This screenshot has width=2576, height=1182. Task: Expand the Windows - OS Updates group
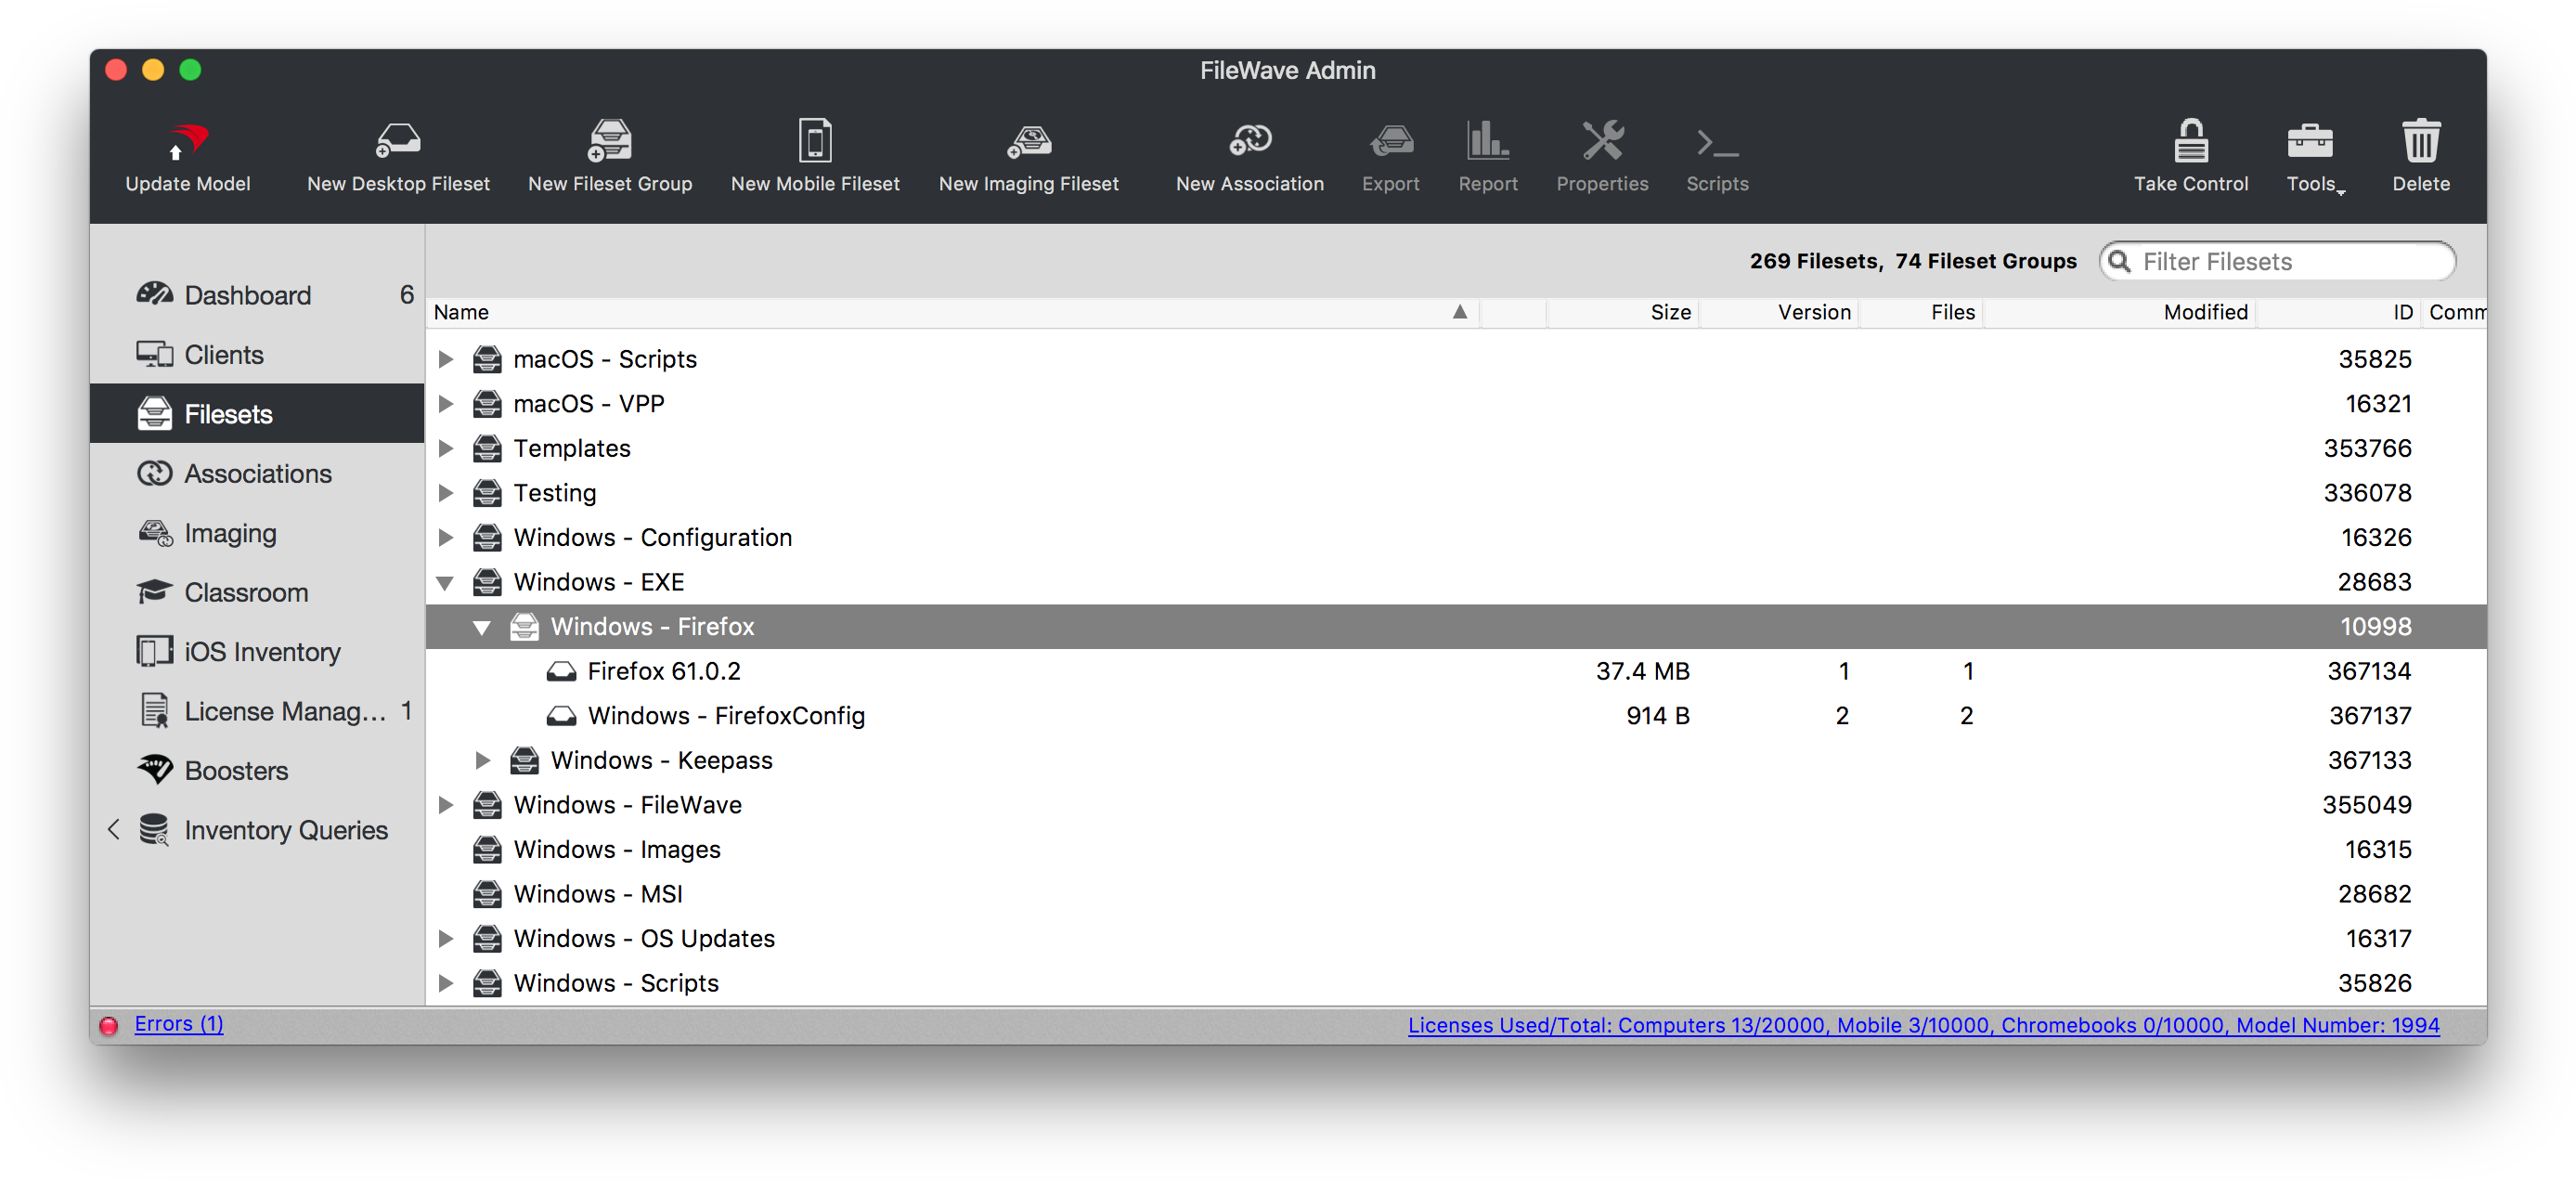coord(446,938)
